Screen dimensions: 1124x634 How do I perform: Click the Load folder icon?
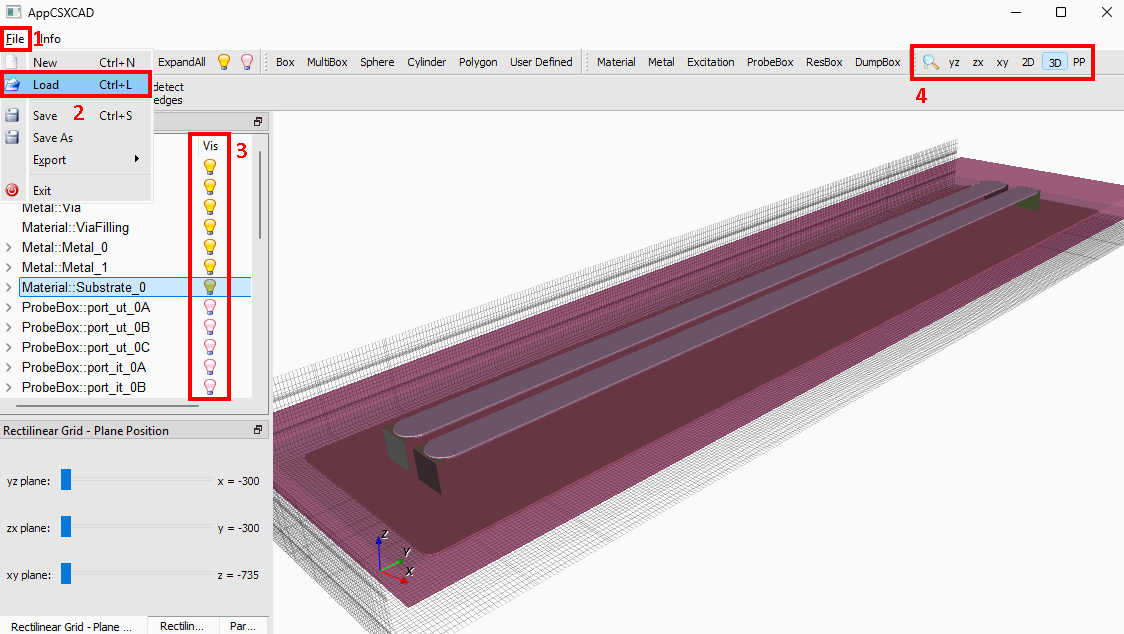12,85
